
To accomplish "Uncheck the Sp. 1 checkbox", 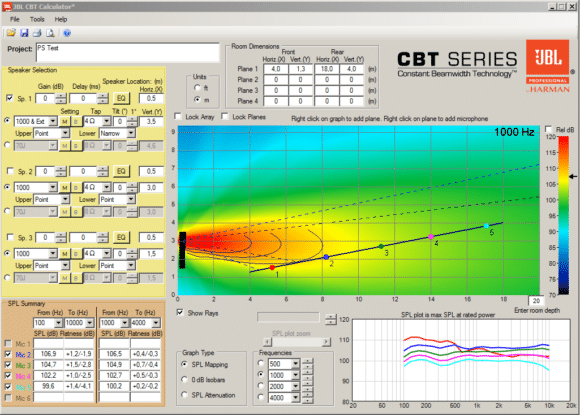I will pyautogui.click(x=10, y=98).
